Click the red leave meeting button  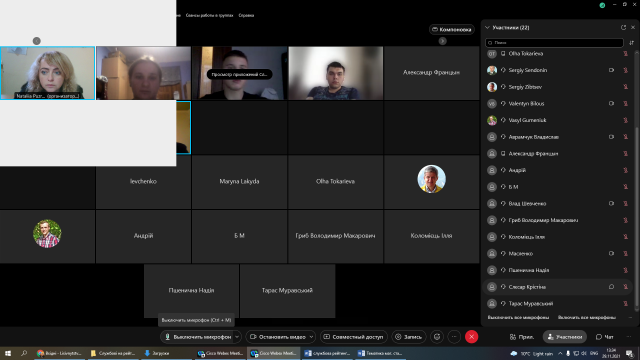(471, 337)
